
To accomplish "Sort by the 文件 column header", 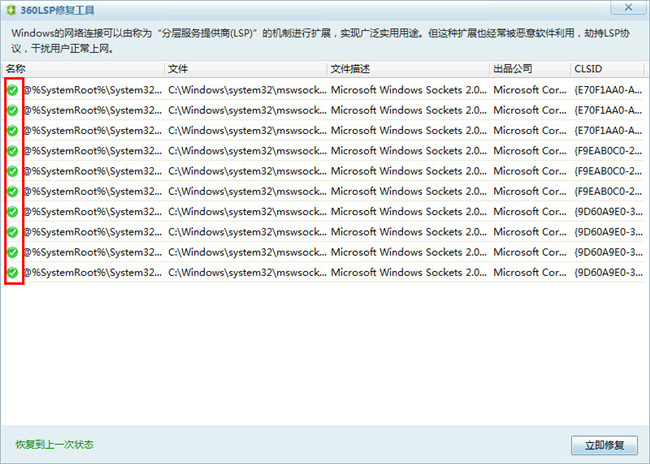I will (246, 69).
